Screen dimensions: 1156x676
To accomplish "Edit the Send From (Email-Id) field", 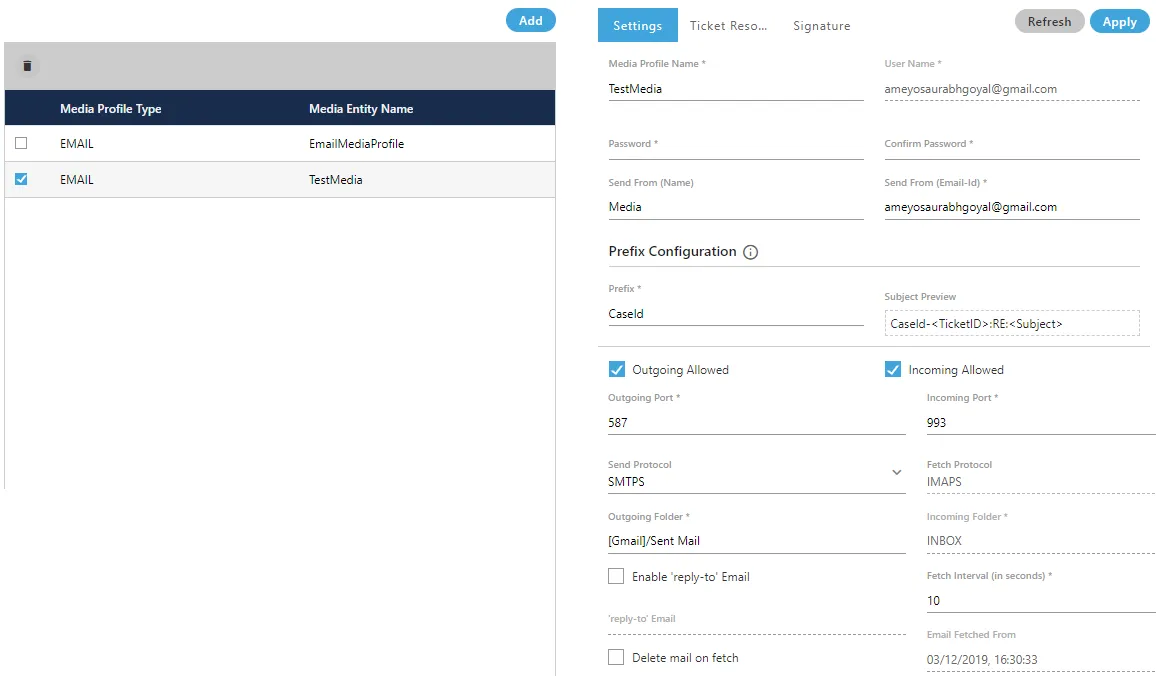I will tap(1012, 207).
